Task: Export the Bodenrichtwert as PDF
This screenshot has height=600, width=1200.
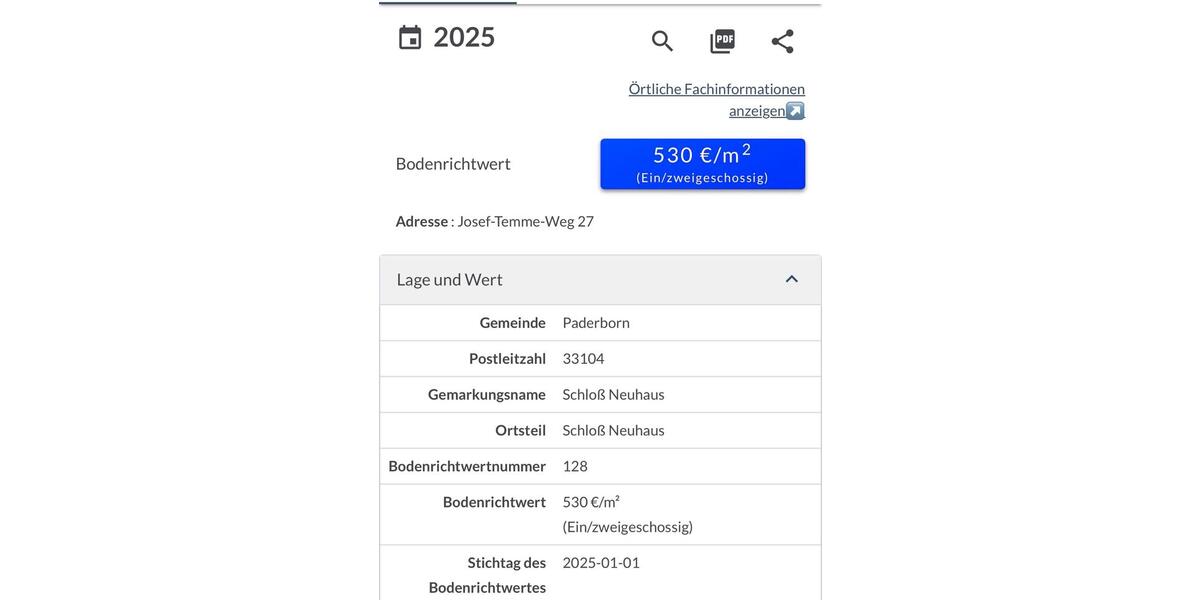Action: tap(722, 38)
